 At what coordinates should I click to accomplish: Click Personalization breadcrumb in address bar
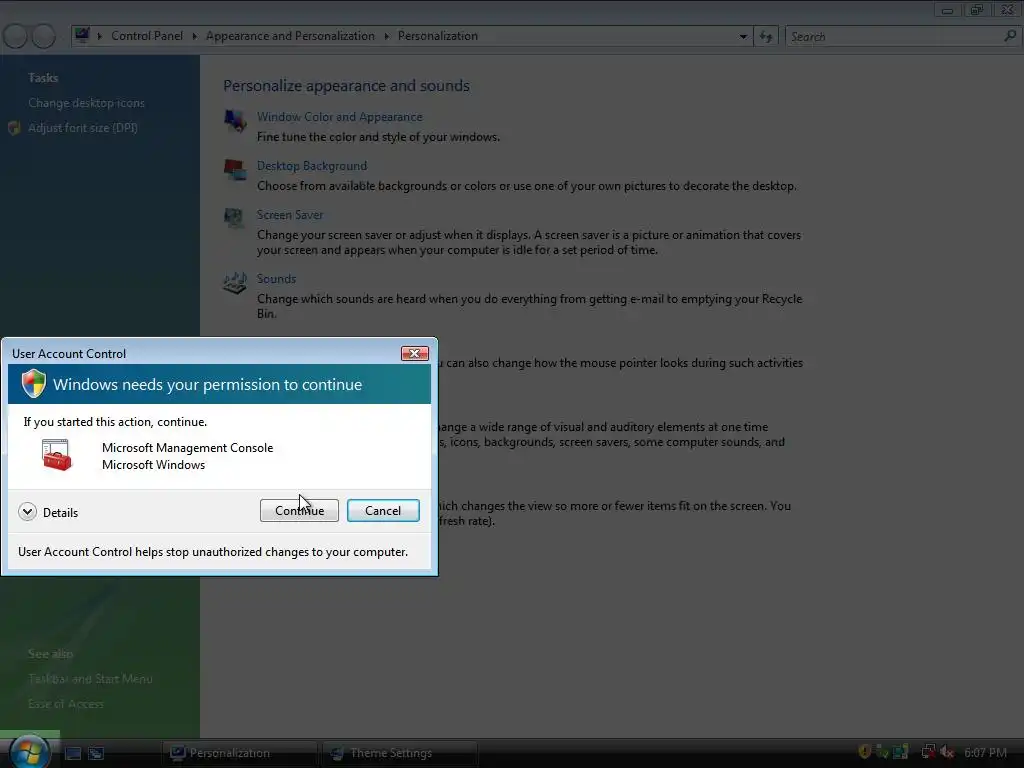[x=438, y=36]
